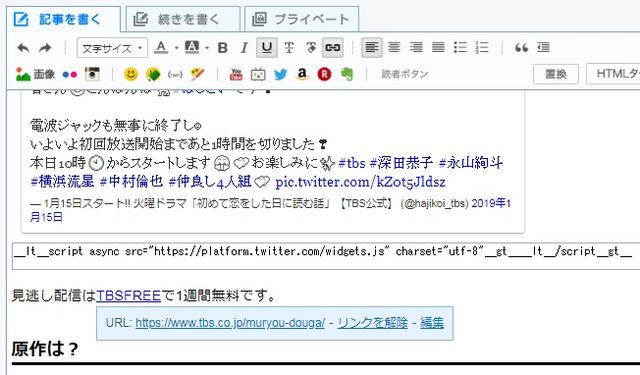Click the tweet author text @hajikoi_tbs

(x=434, y=203)
